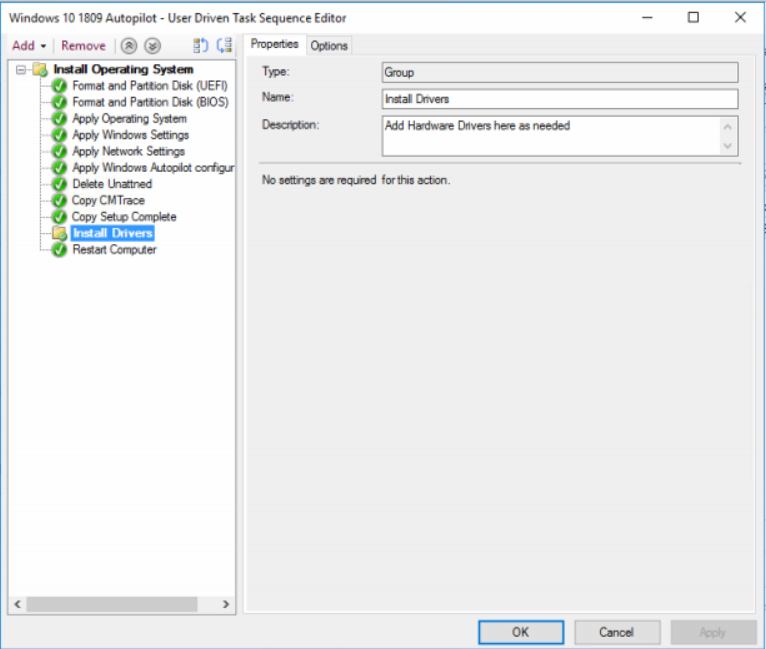The width and height of the screenshot is (766, 649).
Task: Switch to the Properties tab
Action: (275, 44)
